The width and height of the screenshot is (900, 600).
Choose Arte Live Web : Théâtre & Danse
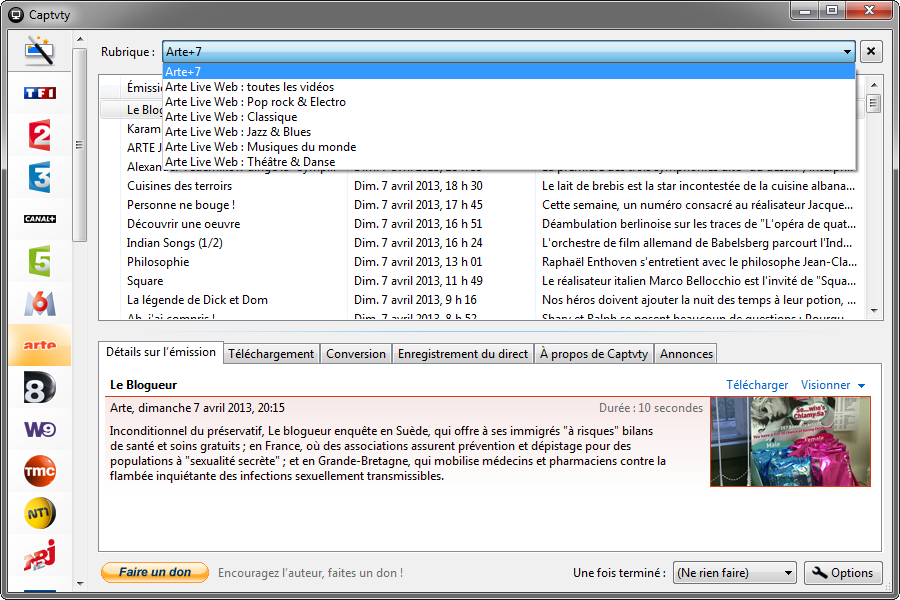pos(509,161)
